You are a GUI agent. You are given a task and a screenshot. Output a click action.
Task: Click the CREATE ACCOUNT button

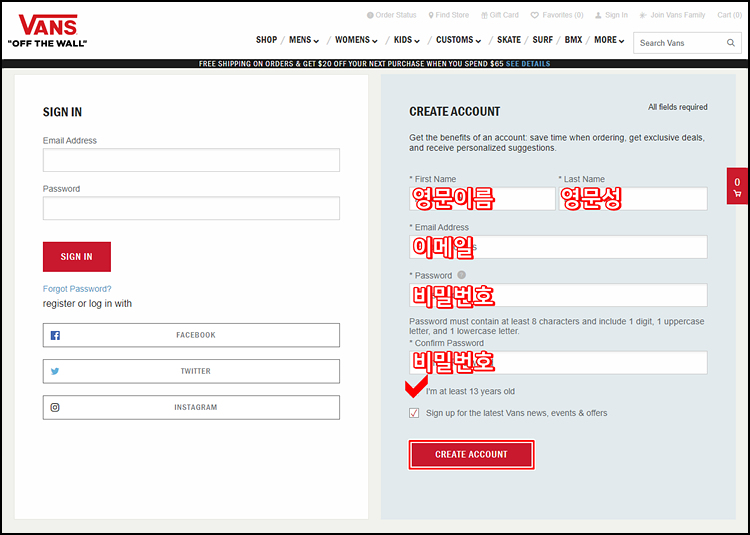click(471, 454)
